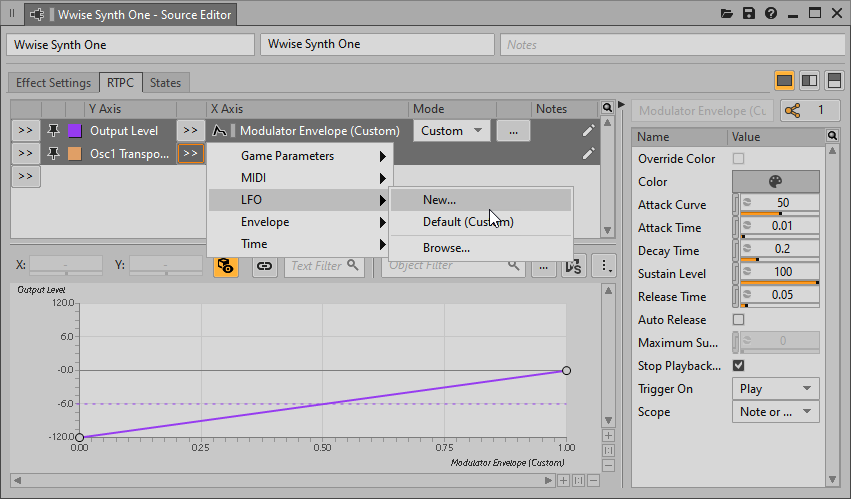
Task: Click pin icon on Output Level row
Action: click(53, 130)
